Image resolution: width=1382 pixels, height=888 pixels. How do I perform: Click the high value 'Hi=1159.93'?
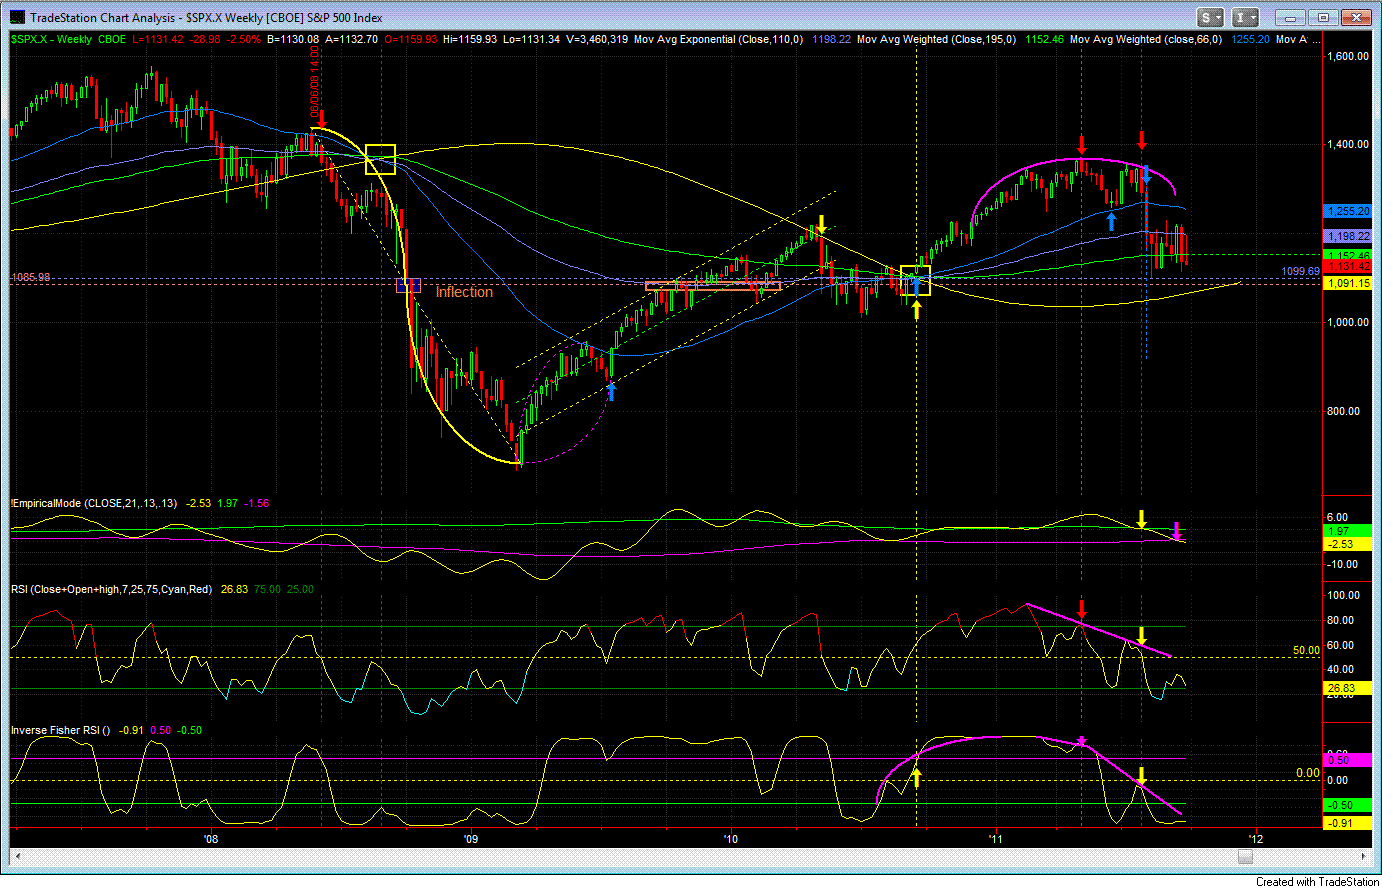(x=470, y=40)
